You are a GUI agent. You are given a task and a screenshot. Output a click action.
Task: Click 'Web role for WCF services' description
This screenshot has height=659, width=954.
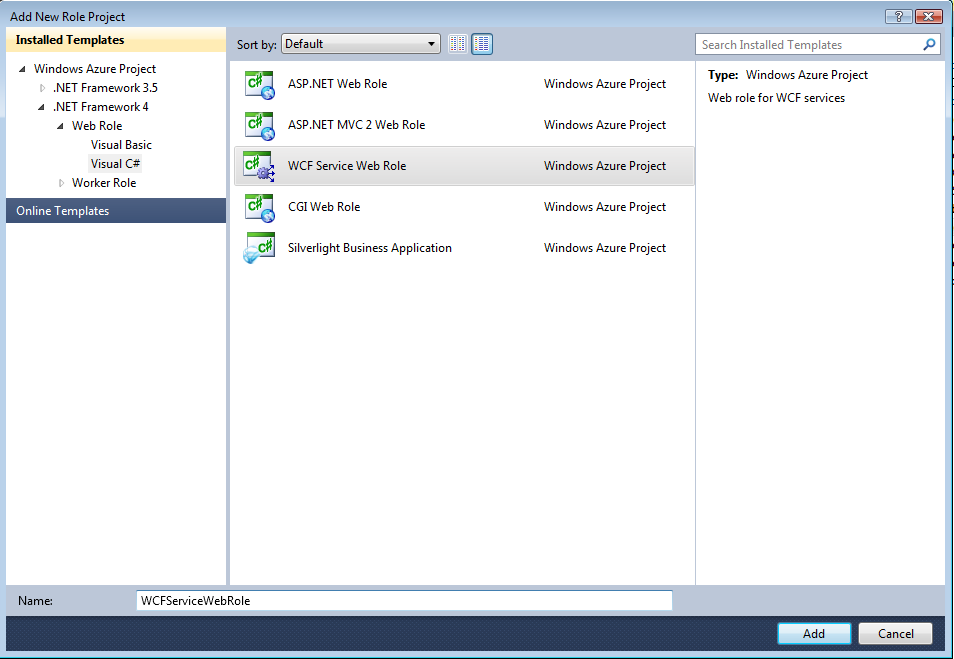tap(776, 98)
